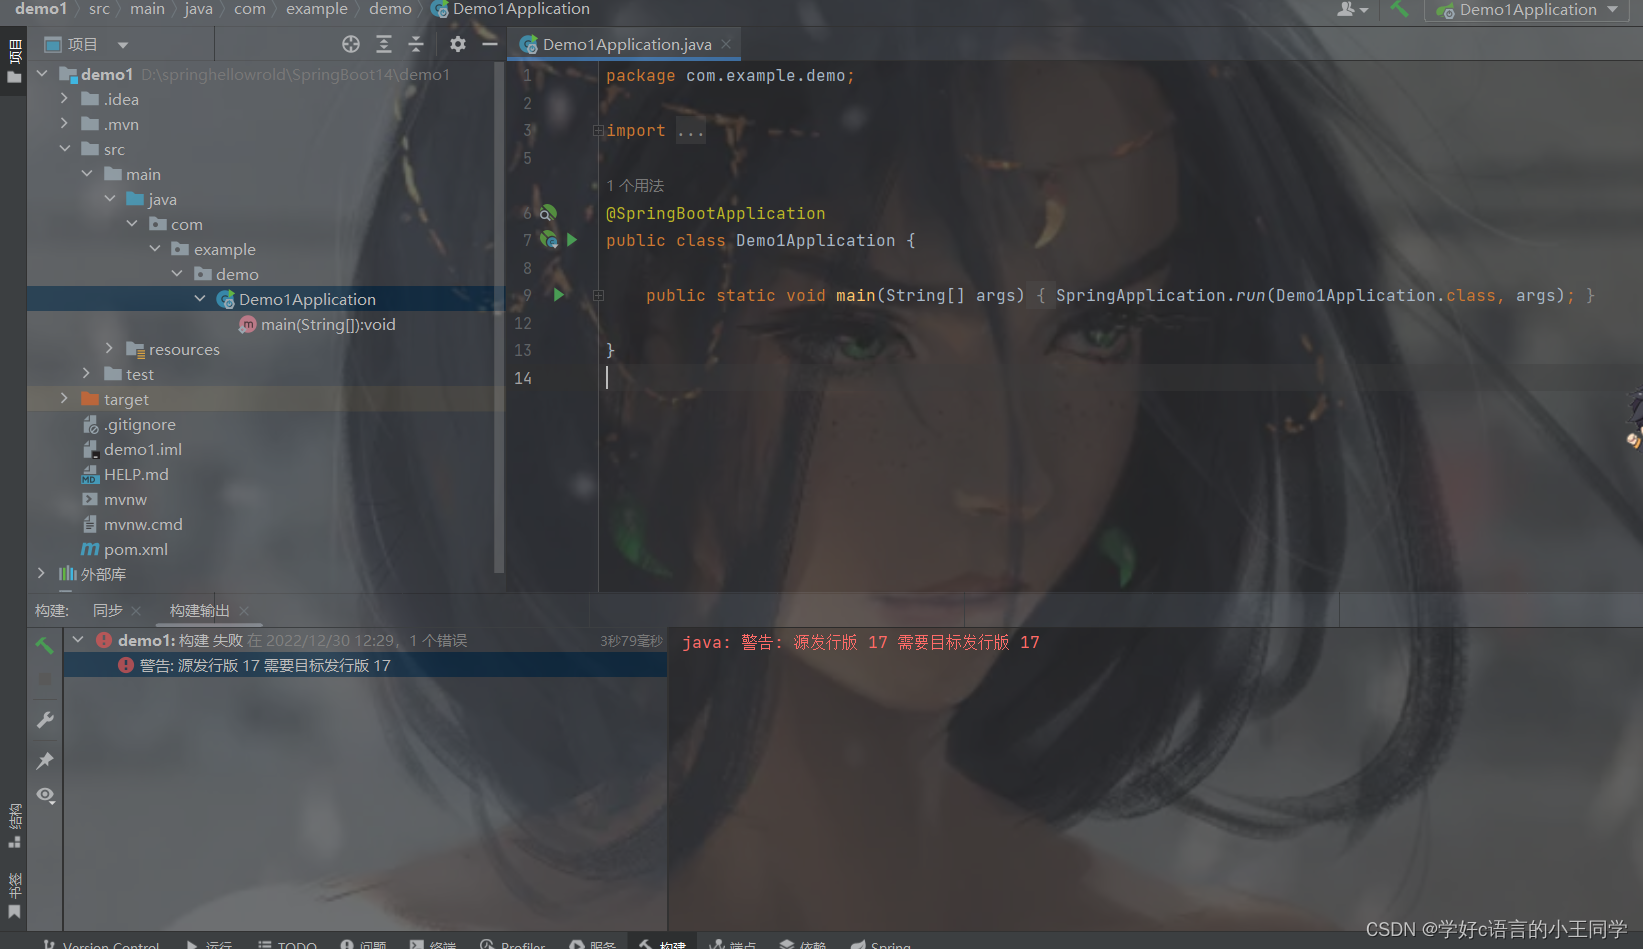
Task: Open the 问题 tool window
Action: coord(363,943)
